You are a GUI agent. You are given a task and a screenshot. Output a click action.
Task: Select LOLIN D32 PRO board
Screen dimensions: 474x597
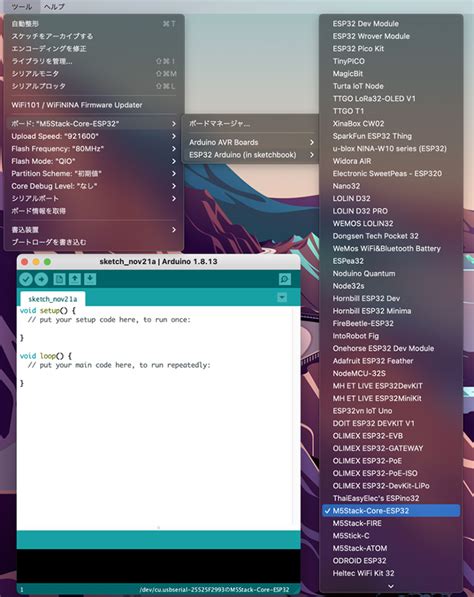point(391,211)
